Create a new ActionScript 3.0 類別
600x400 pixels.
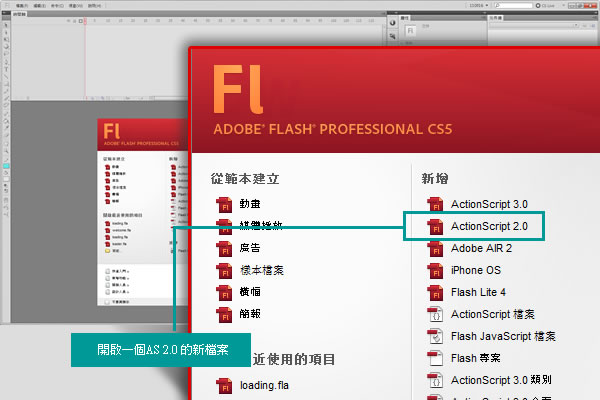[489, 380]
